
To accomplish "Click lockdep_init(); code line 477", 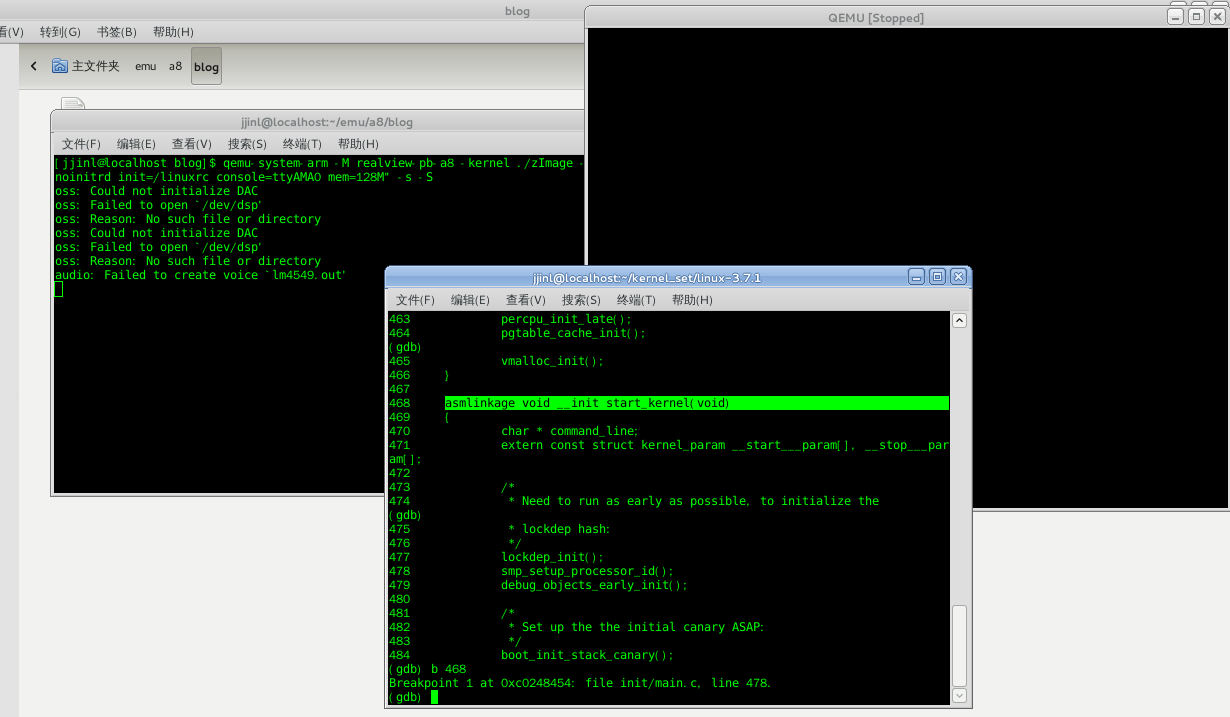I will pos(552,557).
